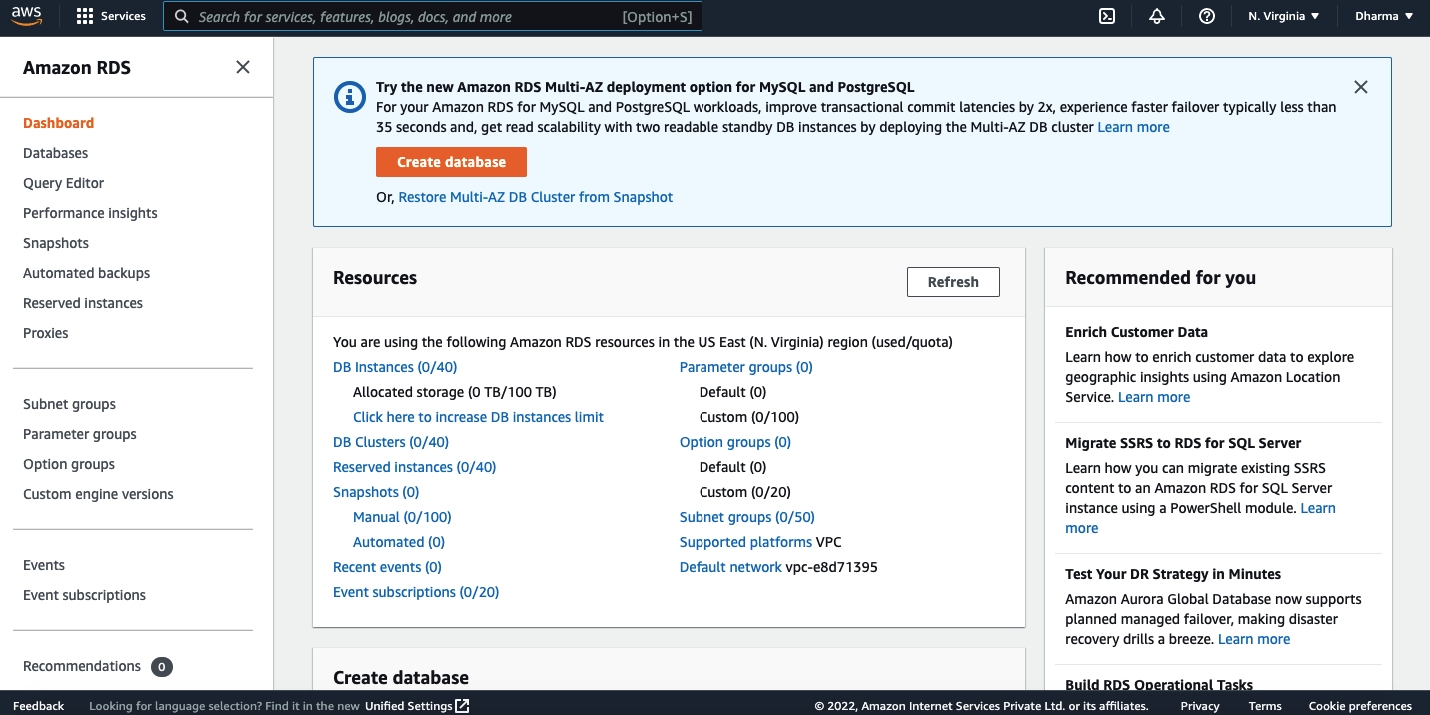Open Reserved instances (0/40) resource link
1430x715 pixels.
[414, 467]
